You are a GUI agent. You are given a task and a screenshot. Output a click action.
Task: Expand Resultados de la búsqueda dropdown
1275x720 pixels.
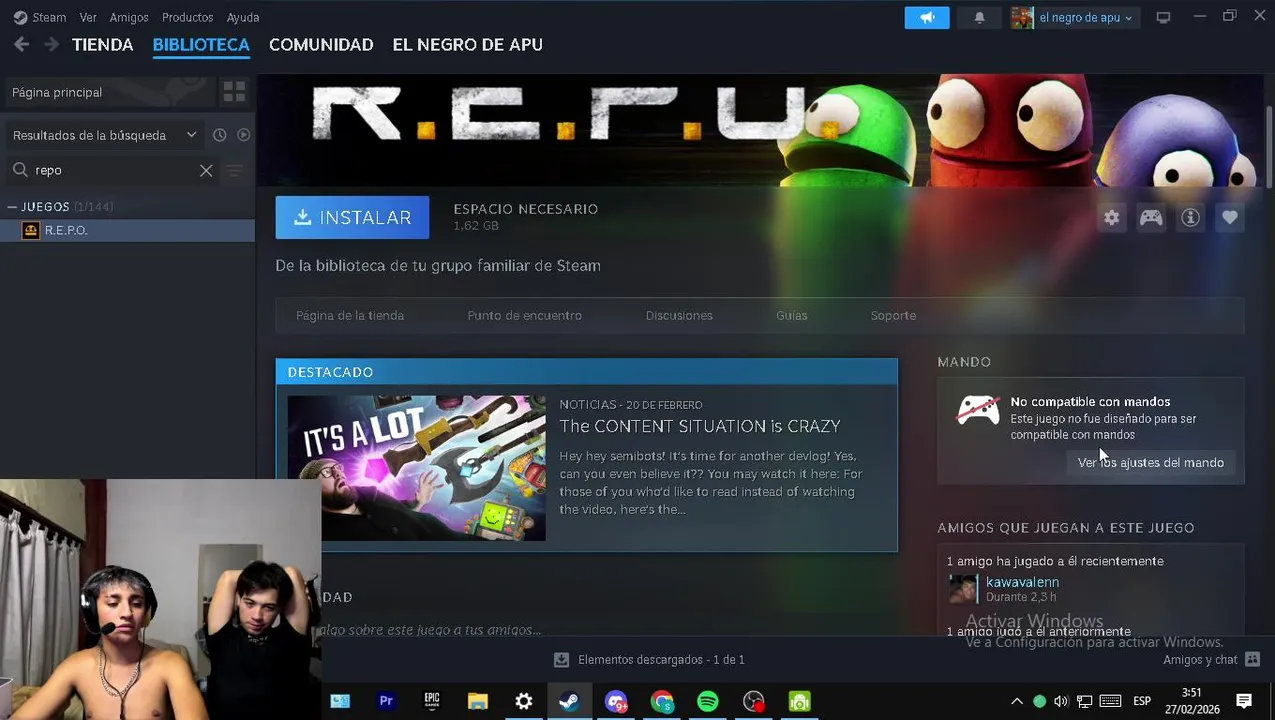[104, 135]
